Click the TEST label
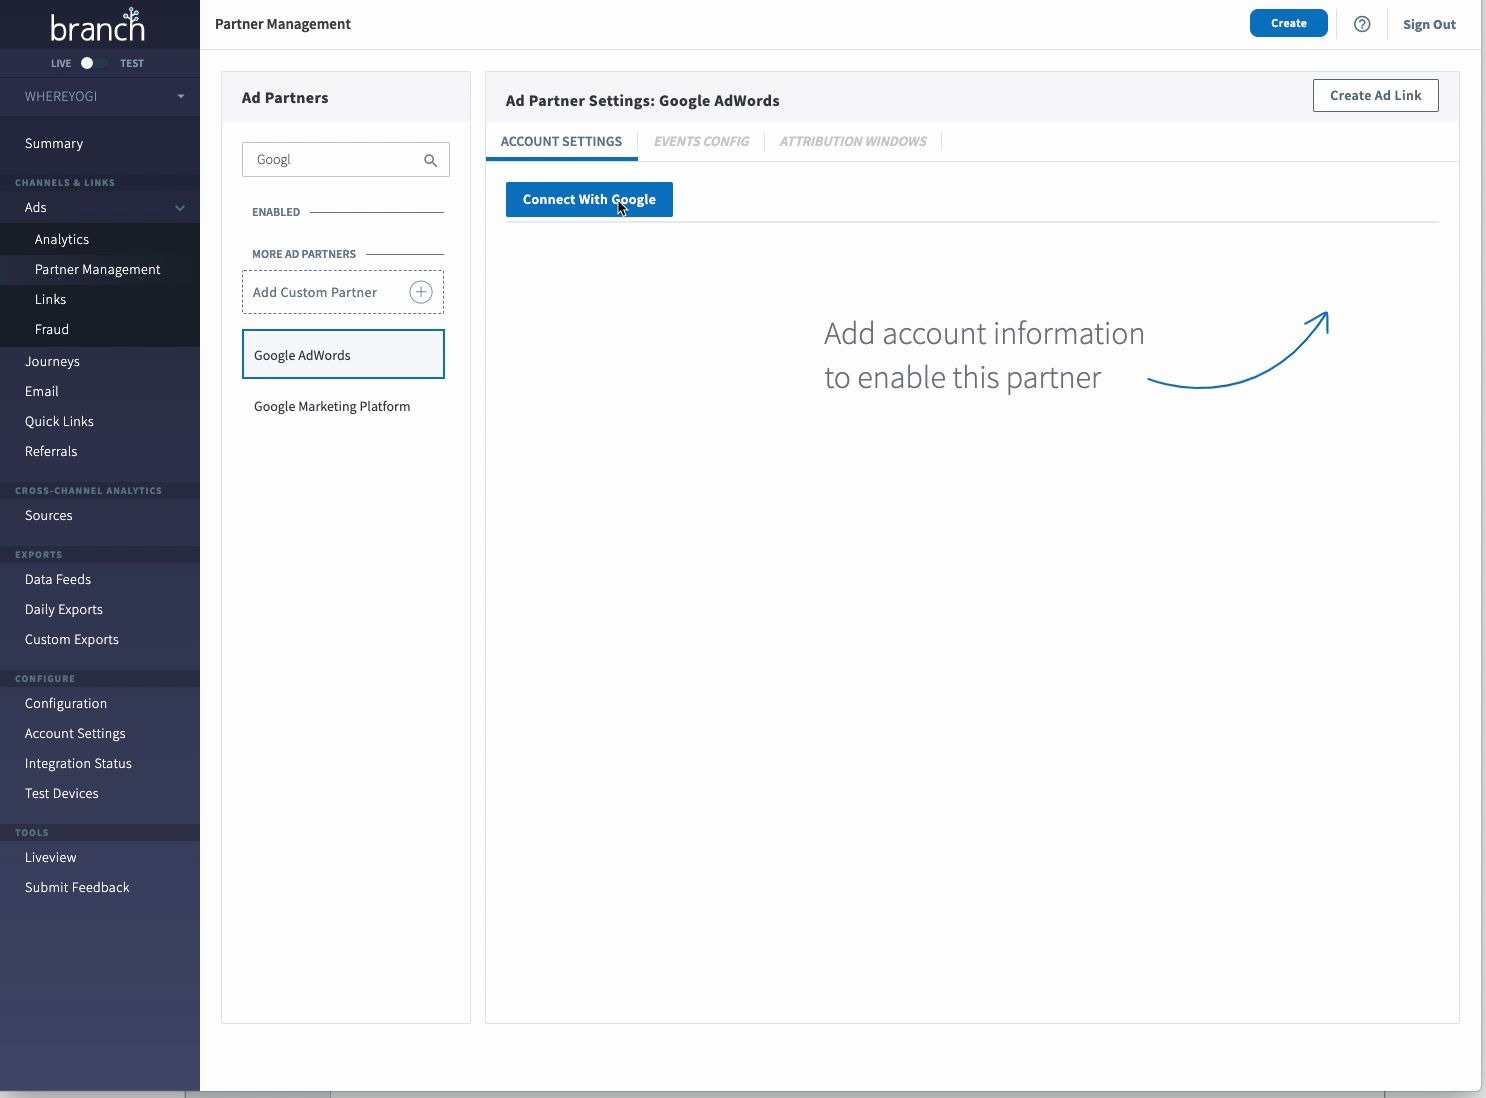 coord(132,63)
